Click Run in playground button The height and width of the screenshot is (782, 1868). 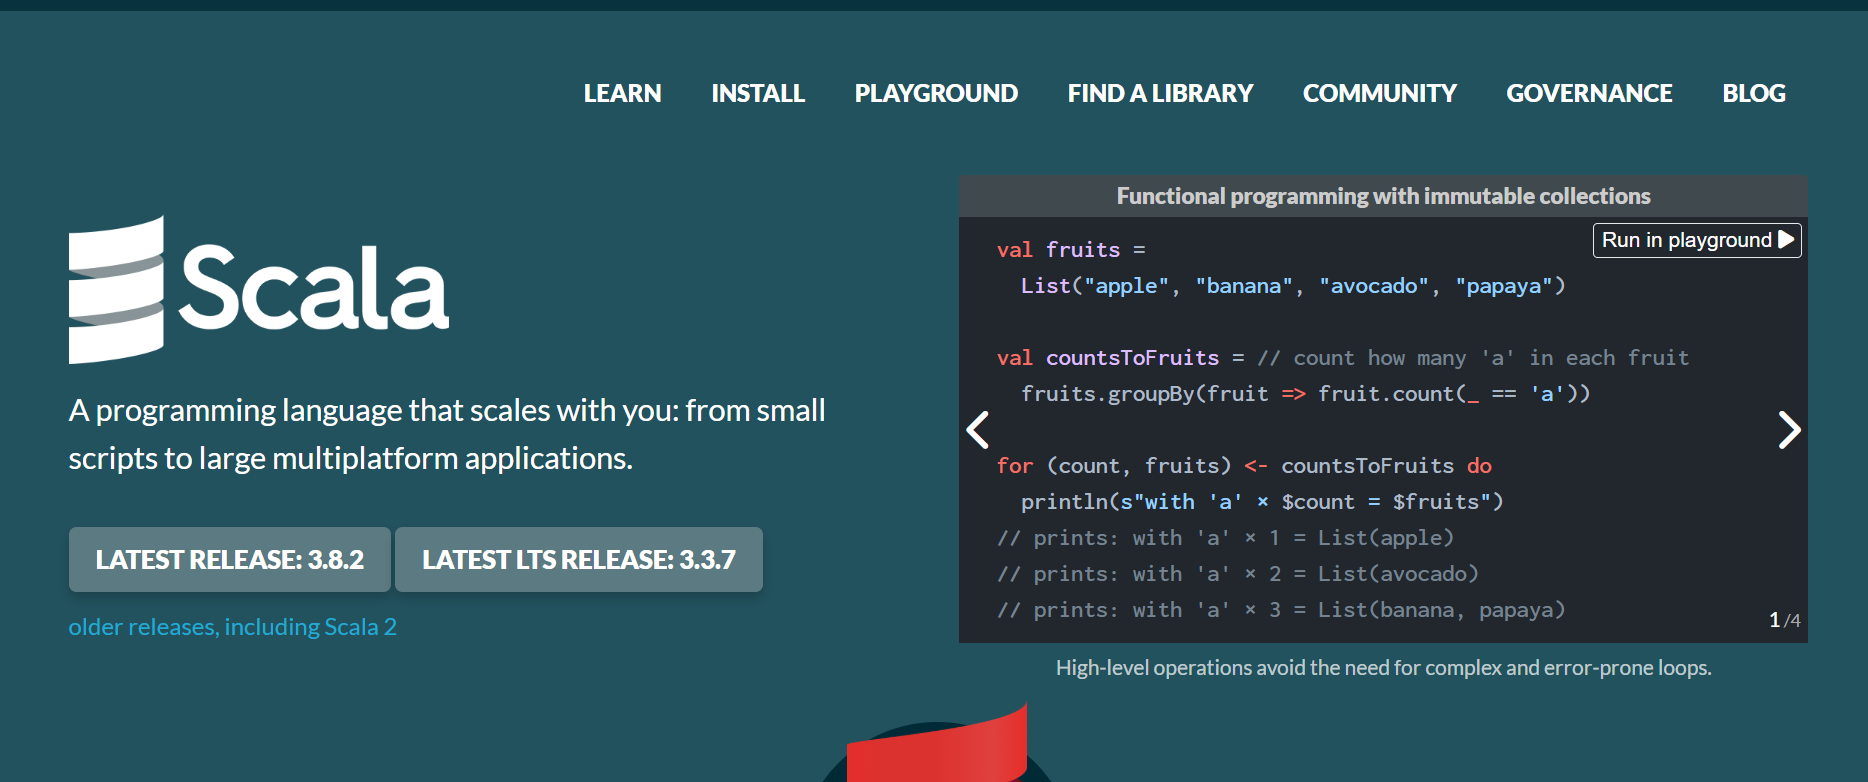pyautogui.click(x=1697, y=240)
